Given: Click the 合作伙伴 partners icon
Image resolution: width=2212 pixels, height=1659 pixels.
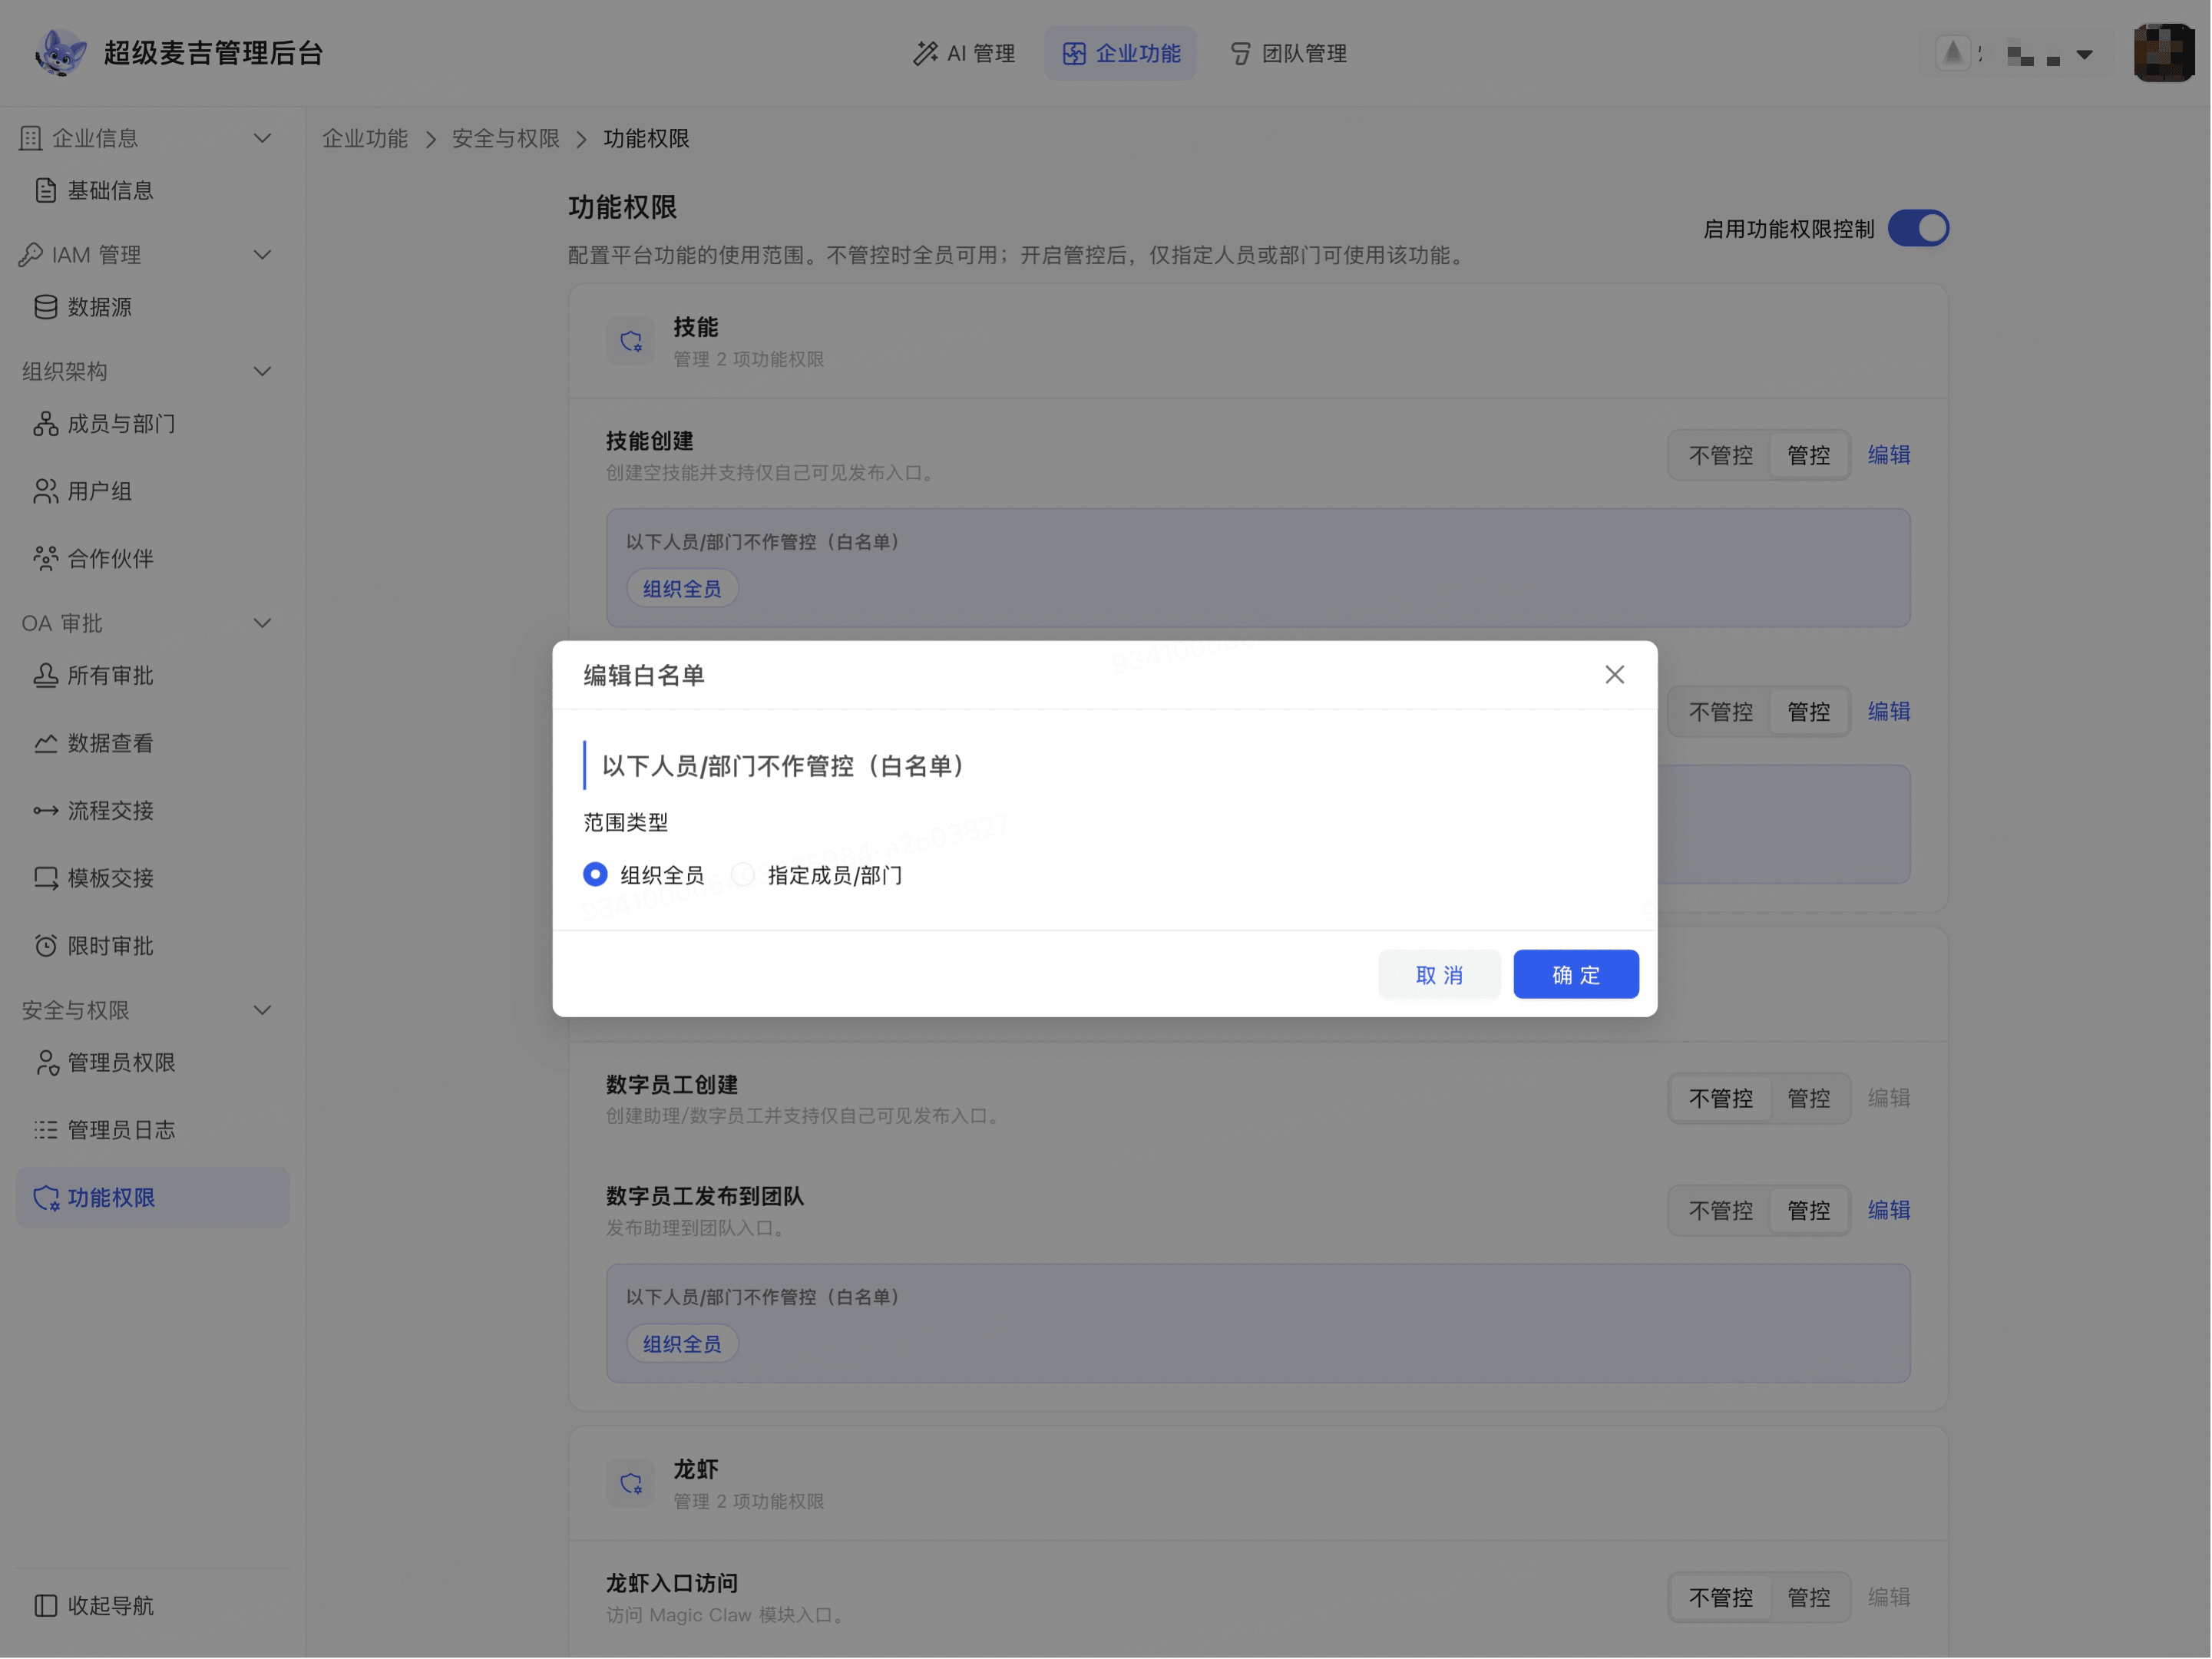Looking at the screenshot, I should point(45,558).
